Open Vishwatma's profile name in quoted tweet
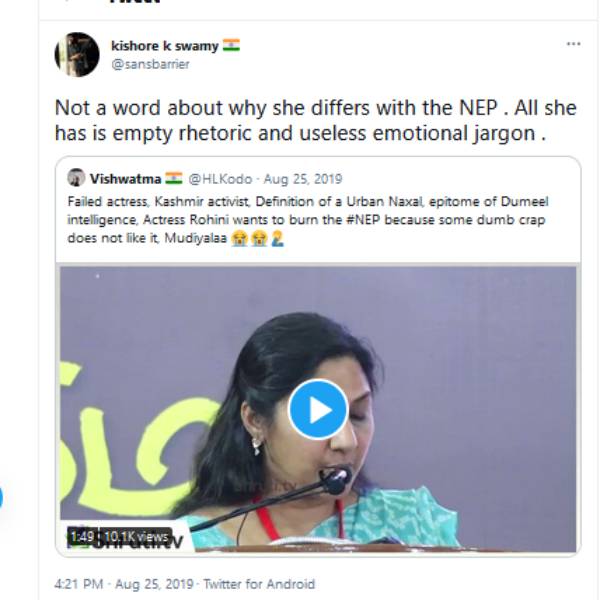 pyautogui.click(x=124, y=179)
